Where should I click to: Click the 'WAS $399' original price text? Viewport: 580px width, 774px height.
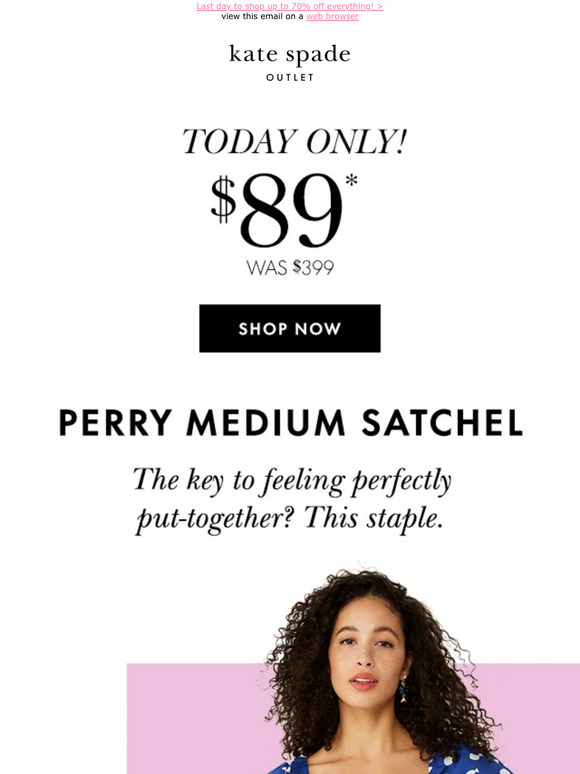click(290, 268)
